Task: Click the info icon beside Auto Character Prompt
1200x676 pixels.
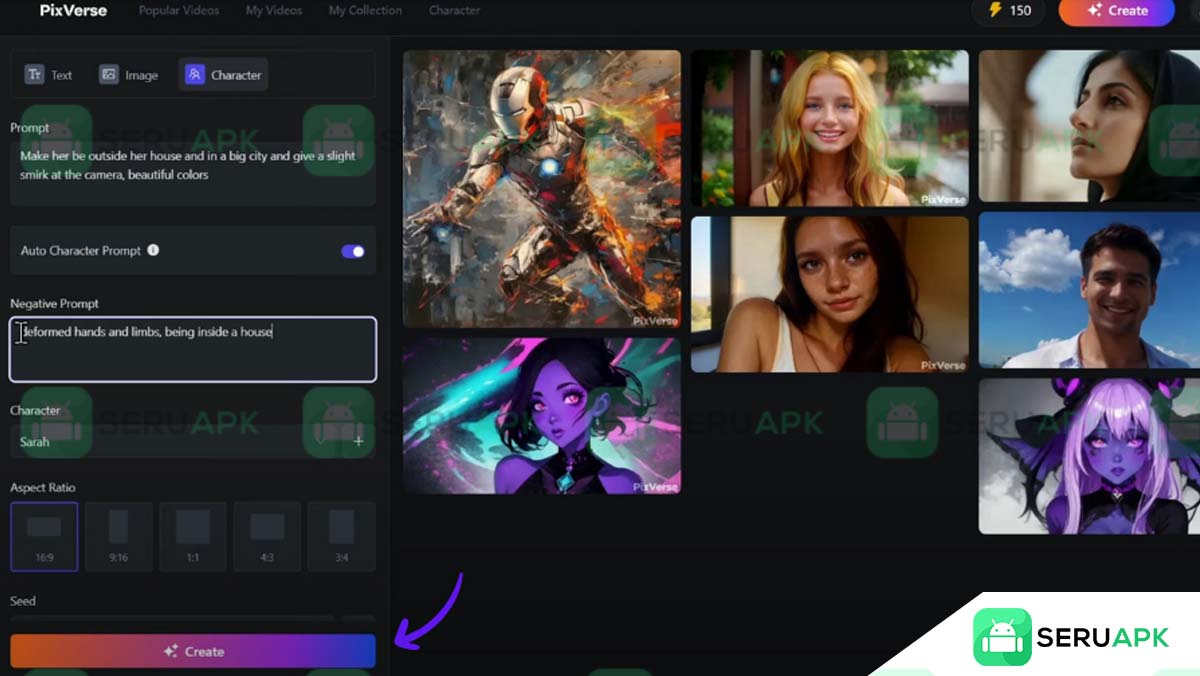Action: click(x=153, y=250)
